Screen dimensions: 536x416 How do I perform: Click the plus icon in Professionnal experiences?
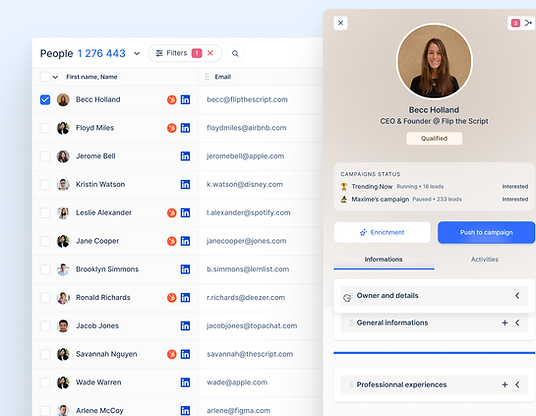coord(505,385)
